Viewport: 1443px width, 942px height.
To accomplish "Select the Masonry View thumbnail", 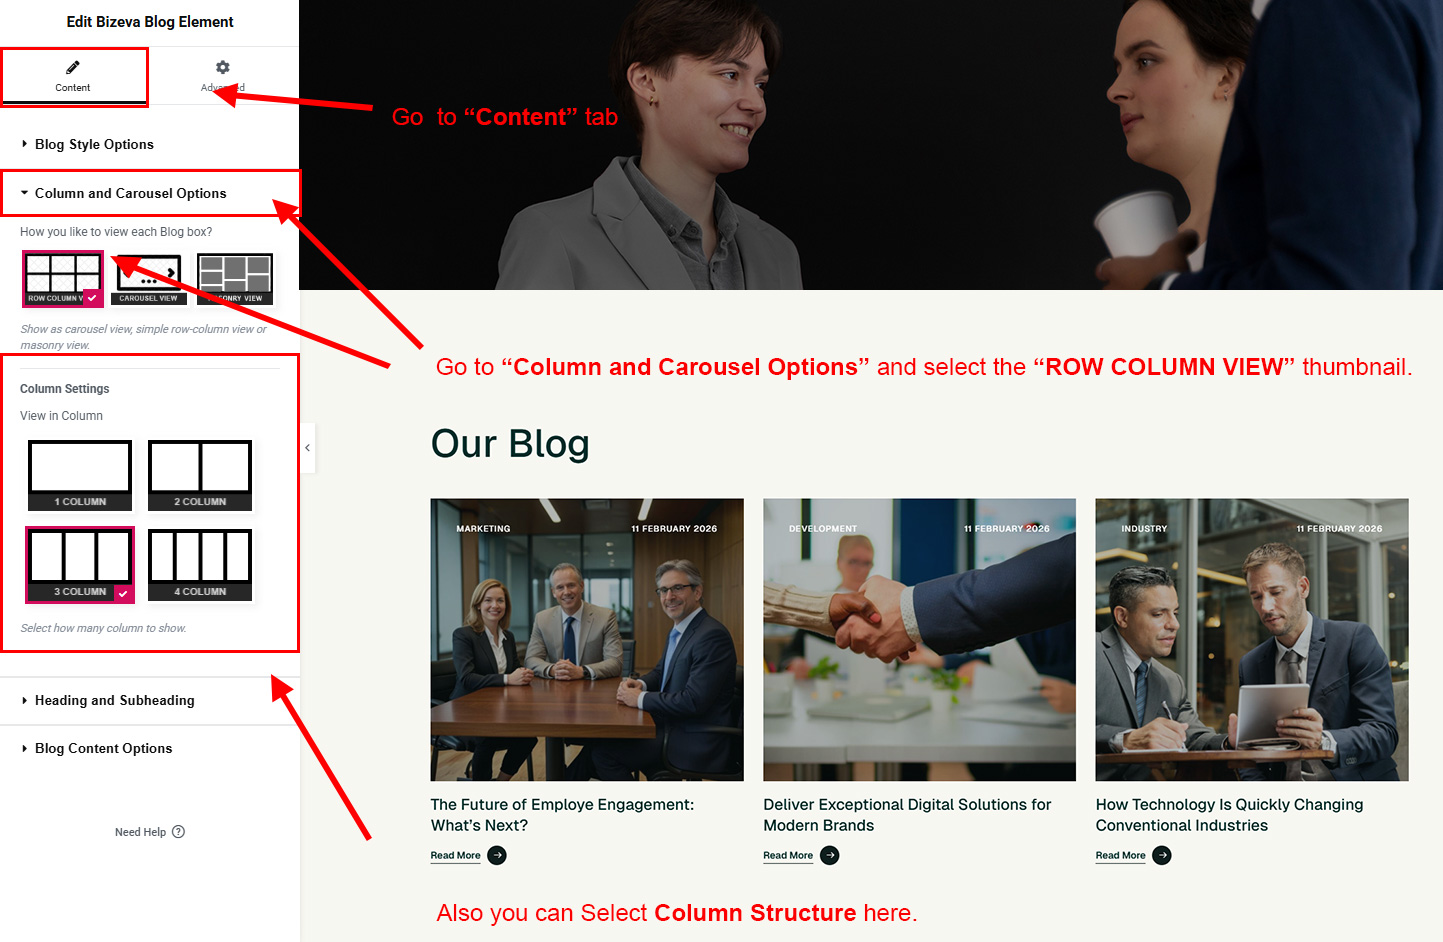I will coord(235,279).
